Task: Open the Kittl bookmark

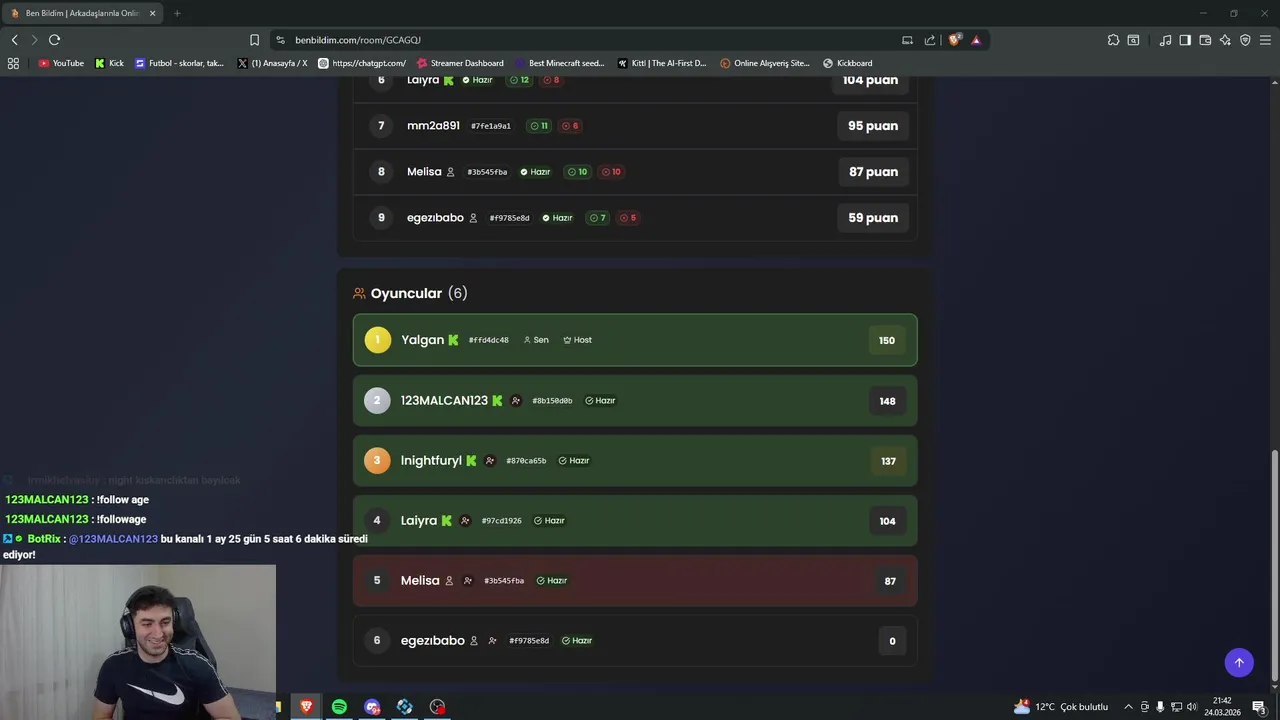Action: (x=662, y=63)
